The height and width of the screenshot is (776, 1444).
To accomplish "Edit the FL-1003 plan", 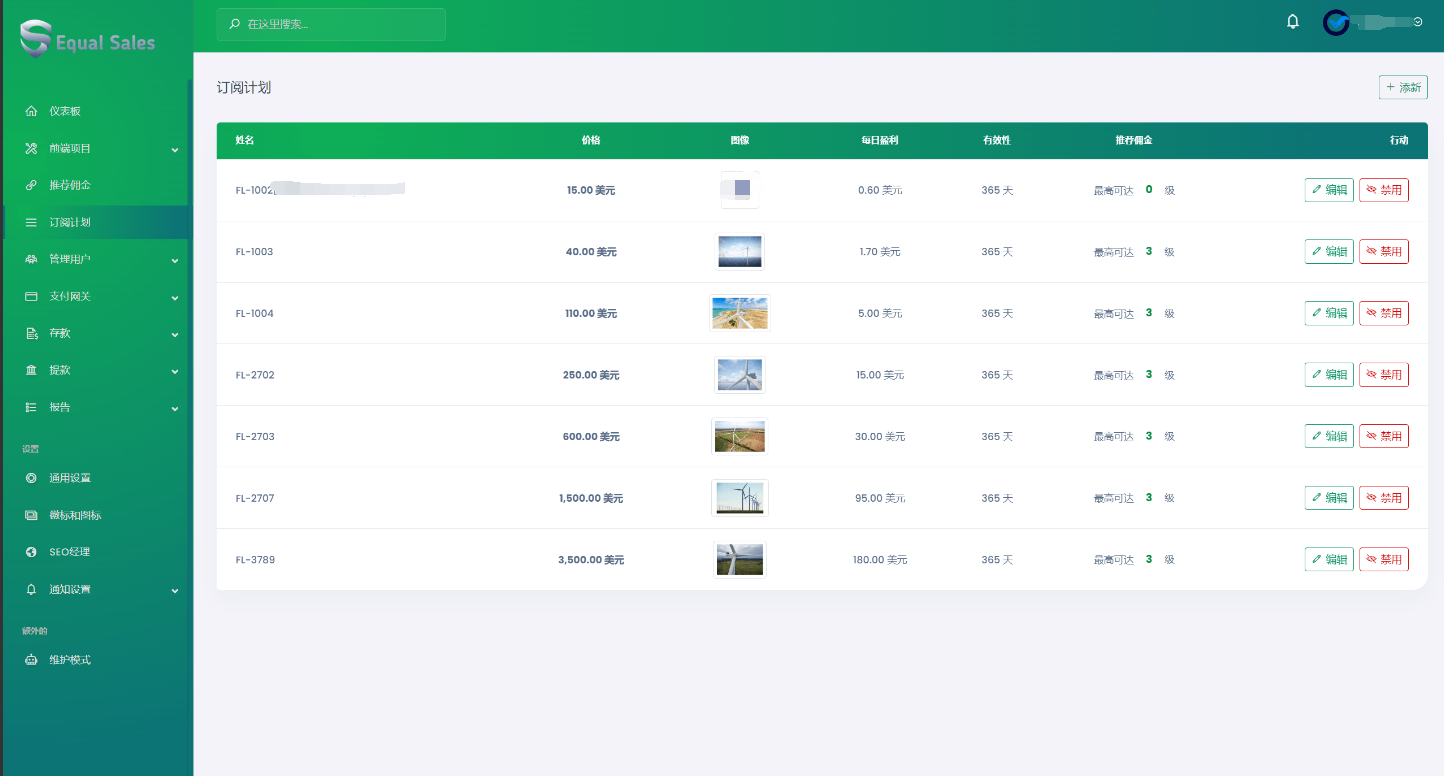I will pos(1329,251).
